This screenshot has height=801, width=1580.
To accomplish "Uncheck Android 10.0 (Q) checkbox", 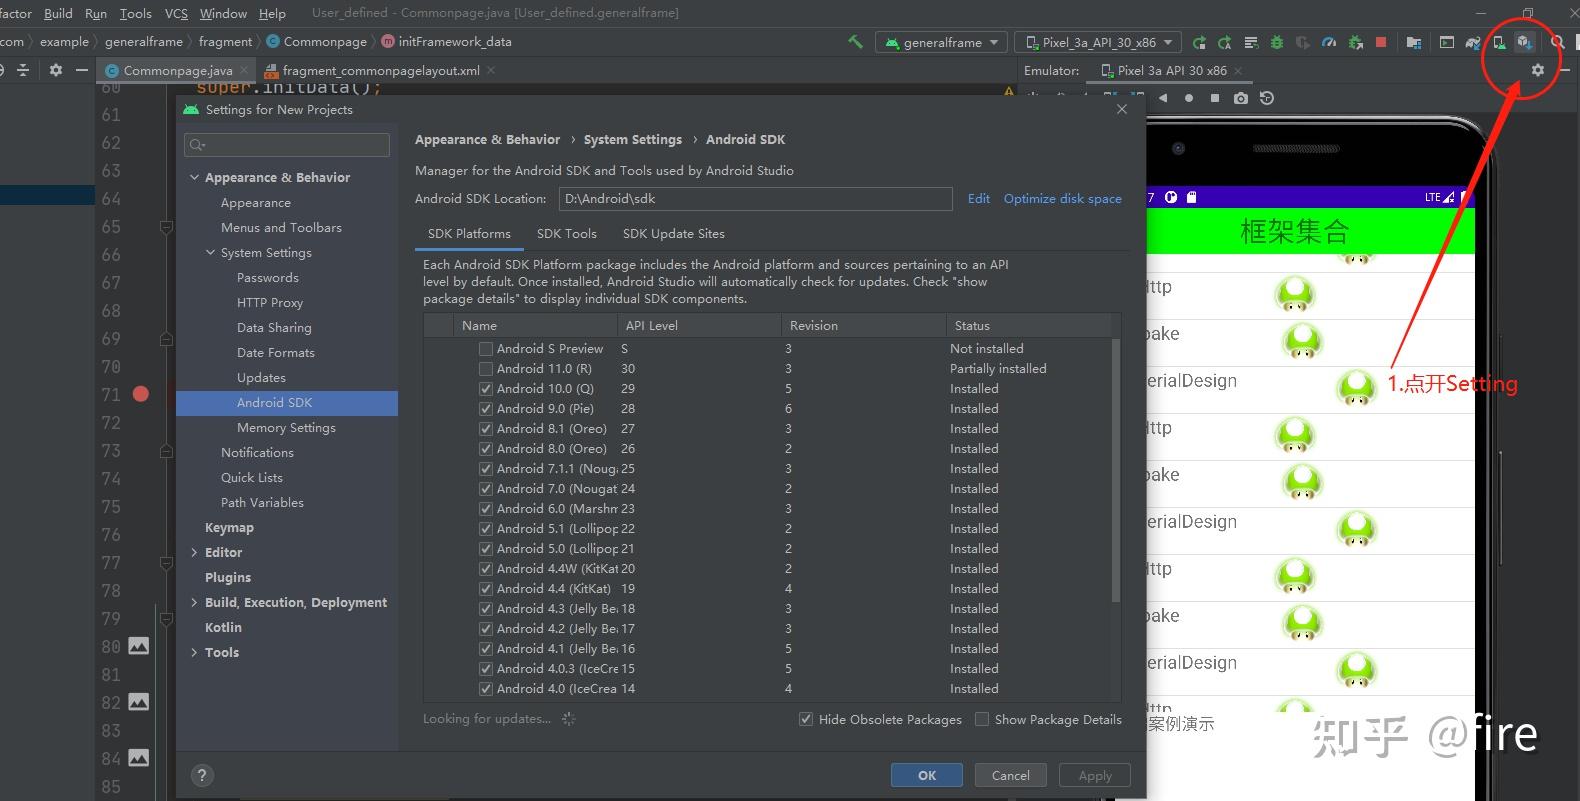I will pyautogui.click(x=486, y=389).
